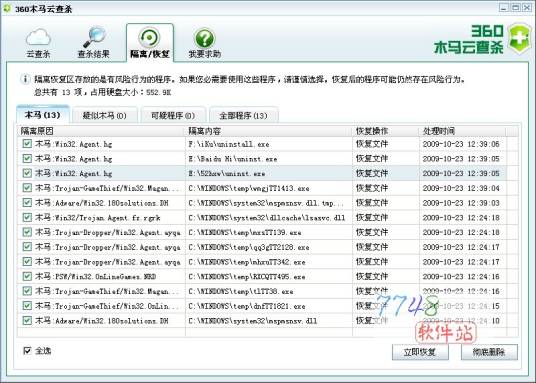Select the 隔离/恢复 toolbar icon

[x=149, y=38]
